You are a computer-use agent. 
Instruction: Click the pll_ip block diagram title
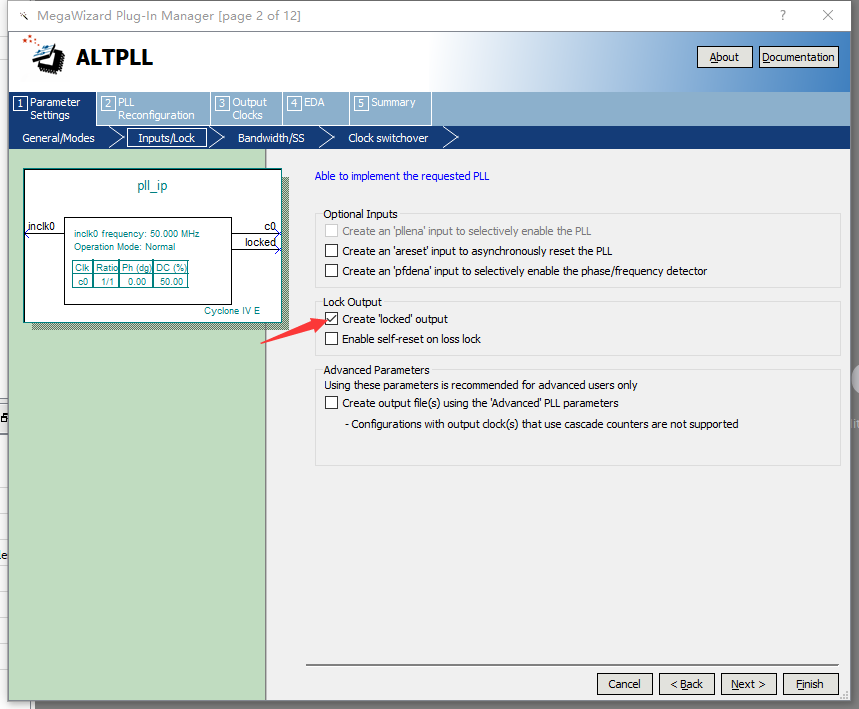click(152, 186)
